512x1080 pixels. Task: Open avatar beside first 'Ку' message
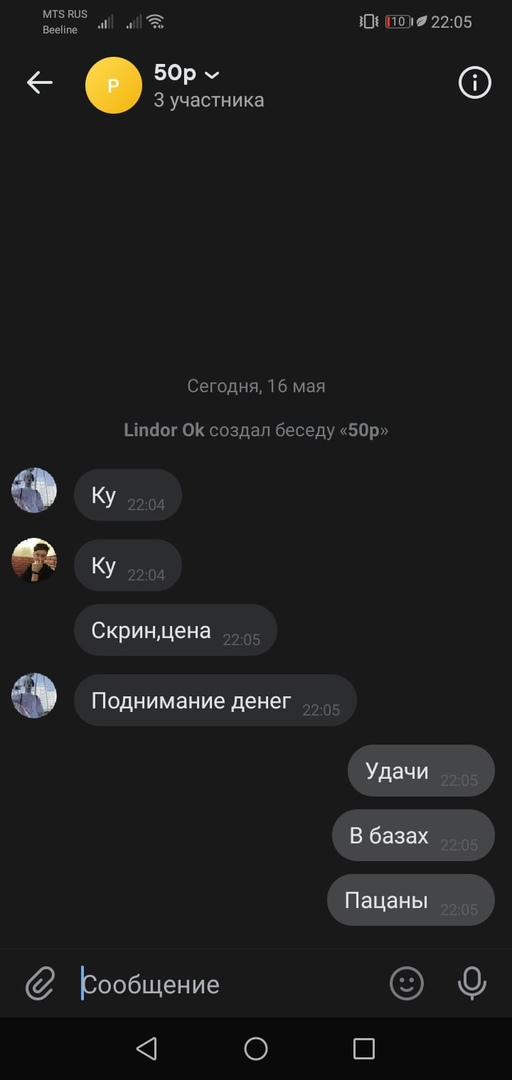coord(34,490)
